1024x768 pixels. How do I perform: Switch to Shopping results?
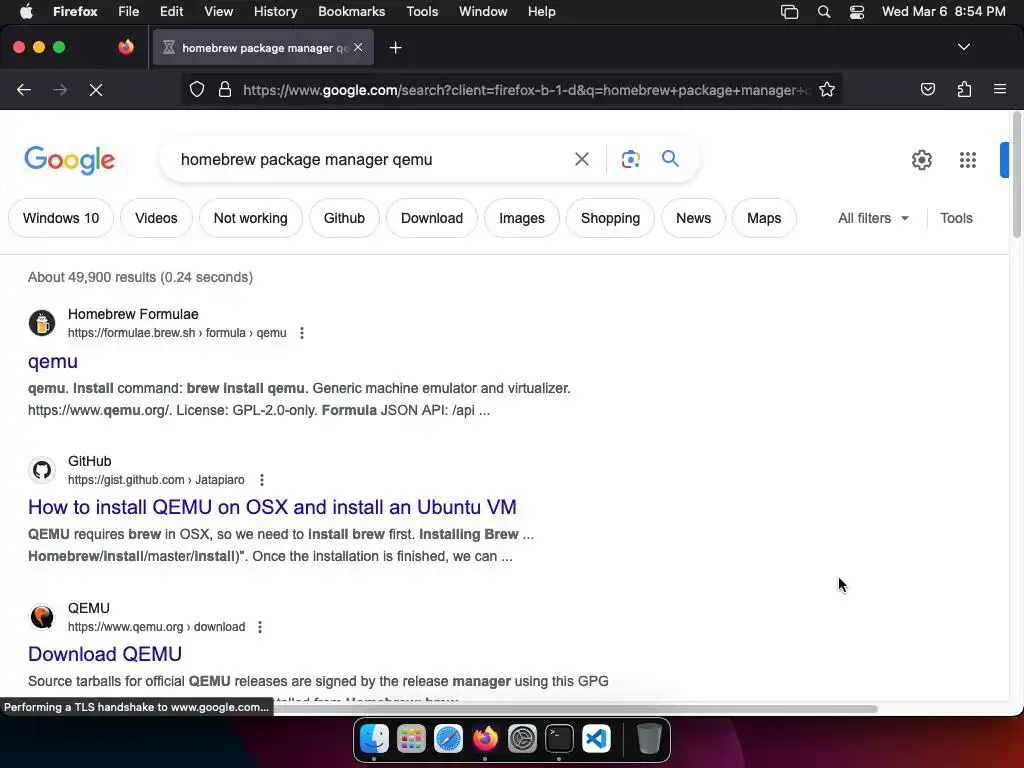611,218
